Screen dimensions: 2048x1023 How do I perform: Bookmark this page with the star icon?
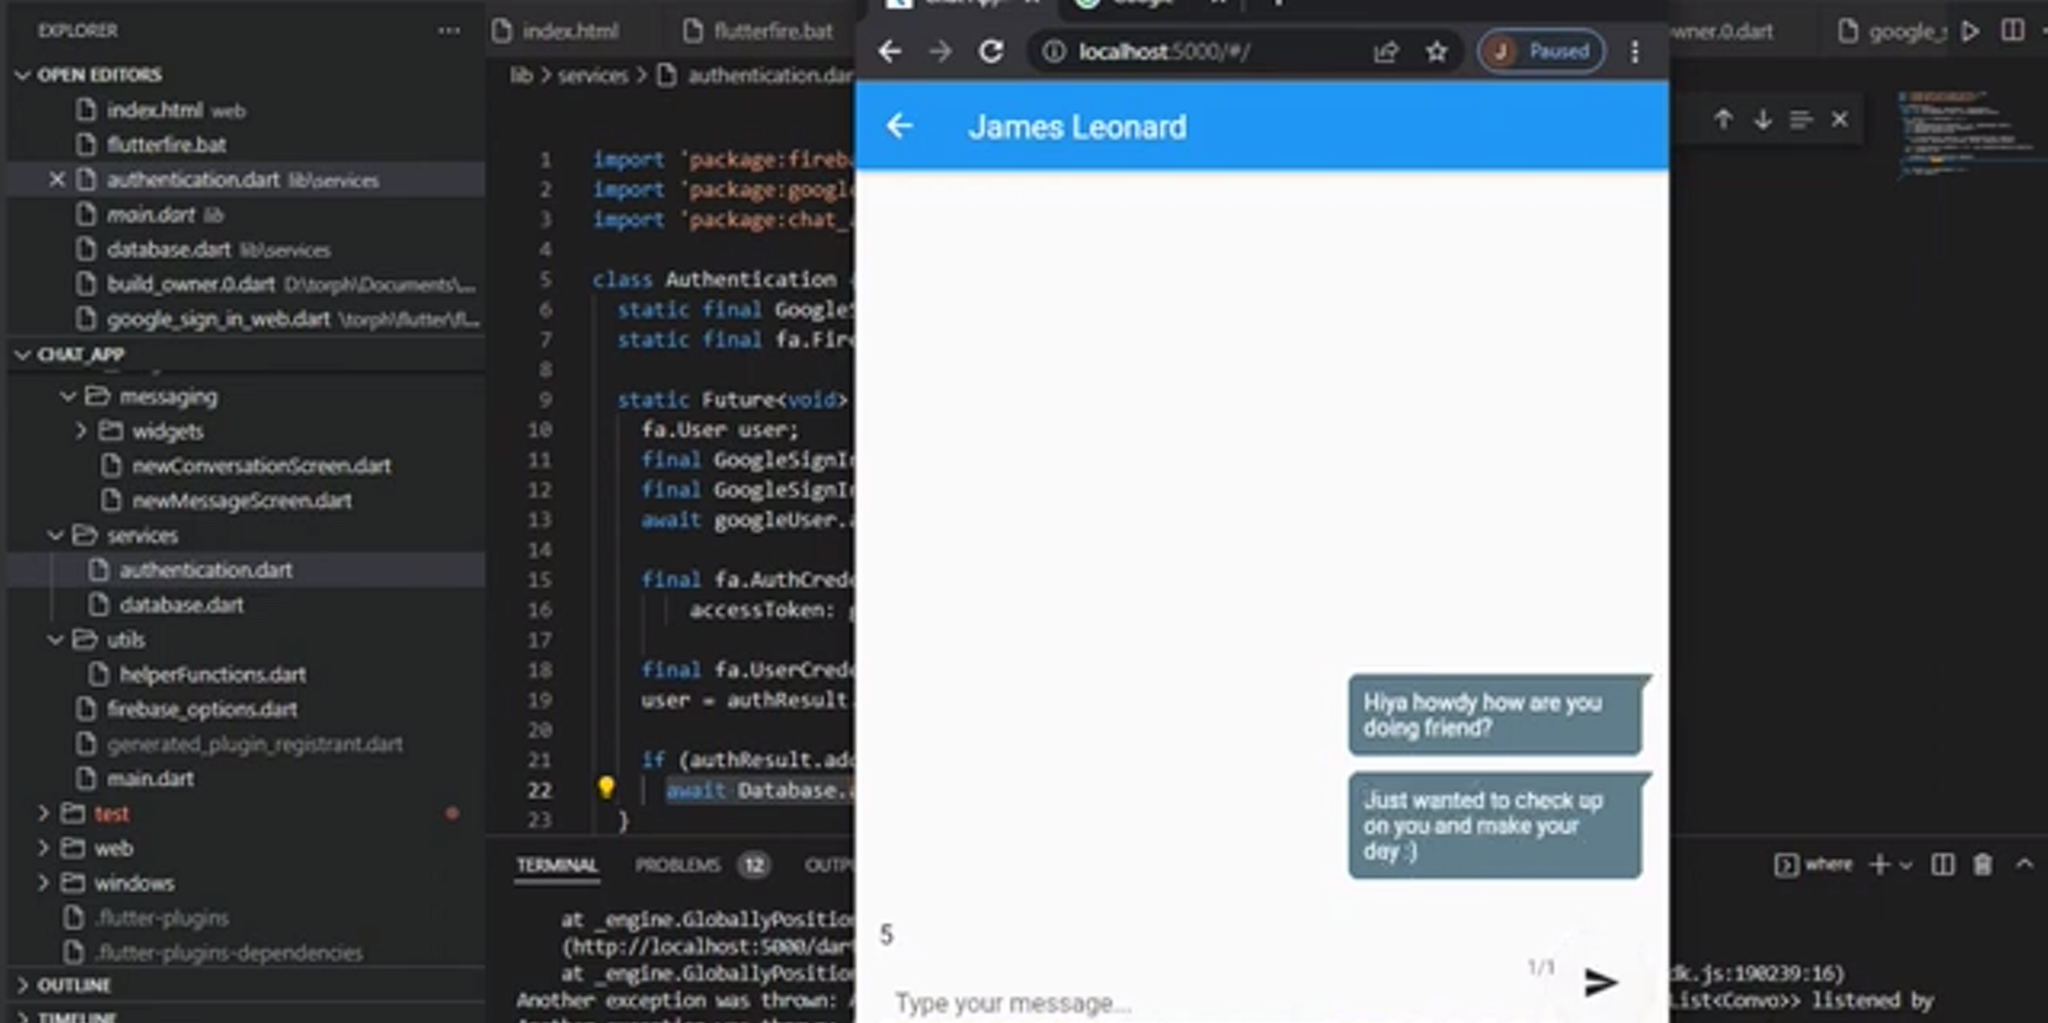click(x=1436, y=51)
